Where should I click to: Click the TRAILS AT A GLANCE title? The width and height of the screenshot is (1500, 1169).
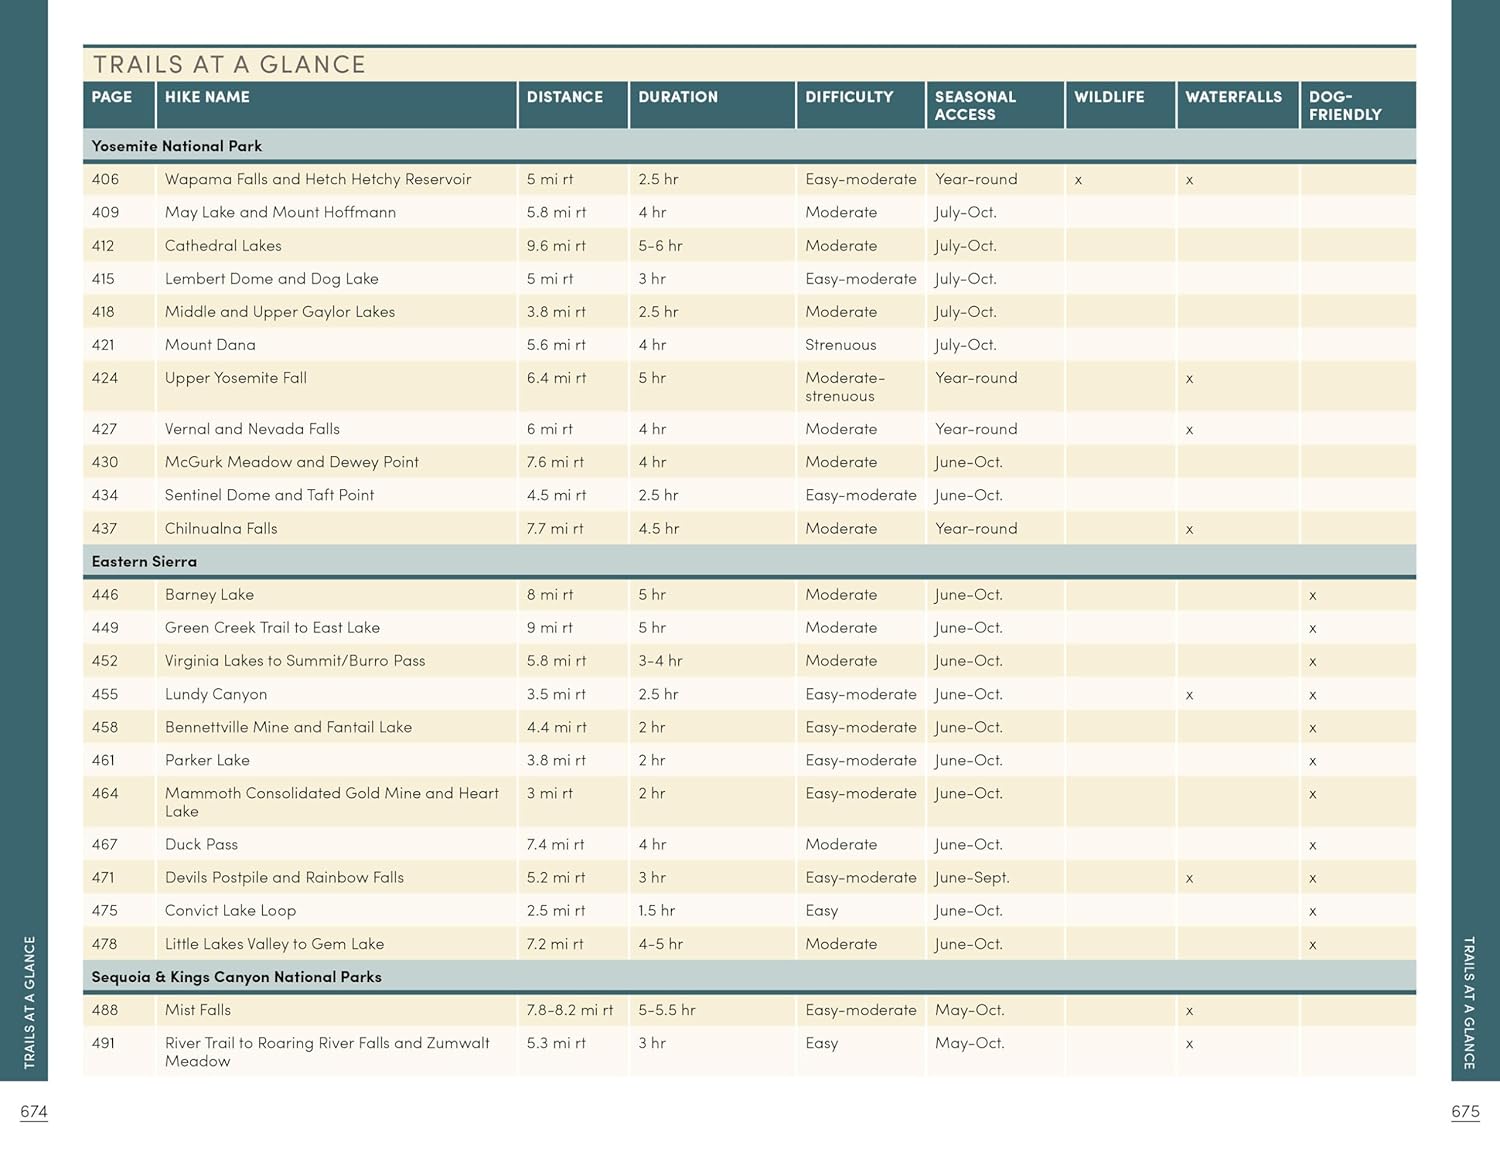coord(230,65)
